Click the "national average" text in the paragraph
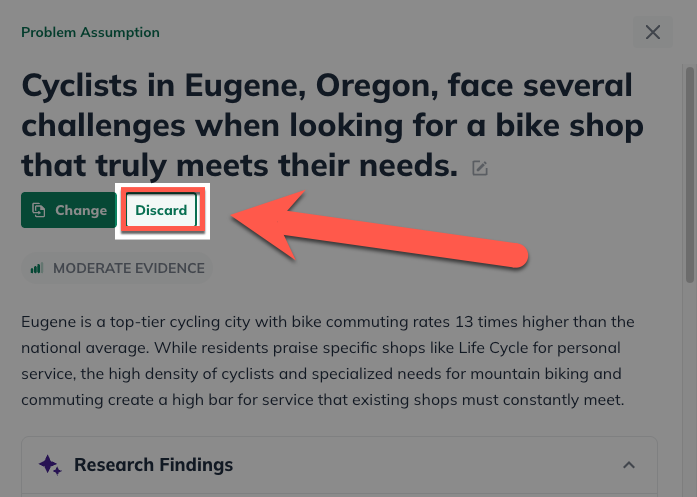This screenshot has height=497, width=697. tap(81, 348)
